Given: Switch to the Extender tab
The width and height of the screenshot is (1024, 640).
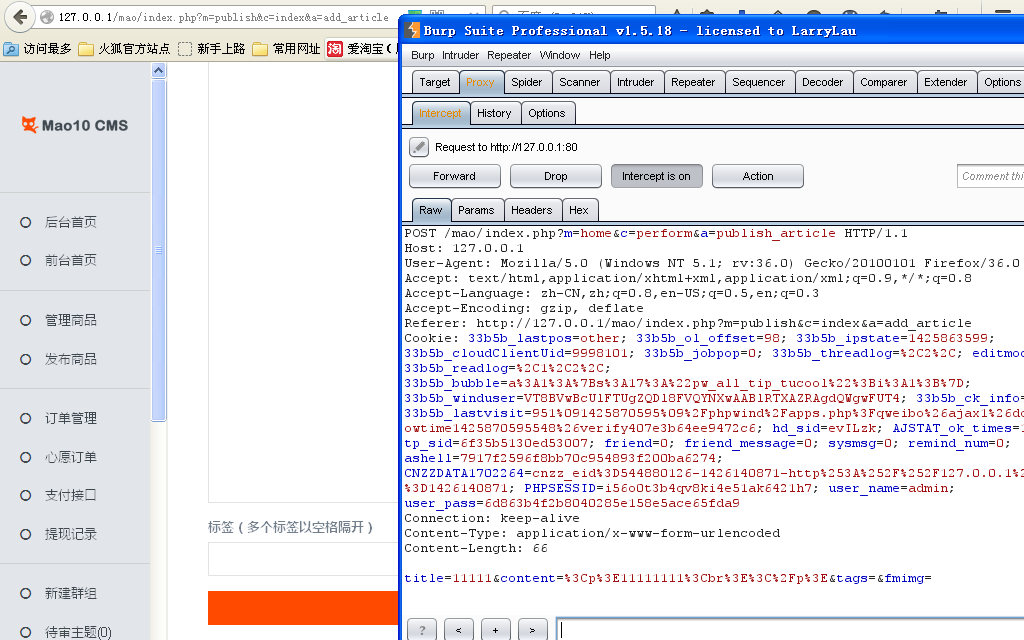Looking at the screenshot, I should click(945, 82).
